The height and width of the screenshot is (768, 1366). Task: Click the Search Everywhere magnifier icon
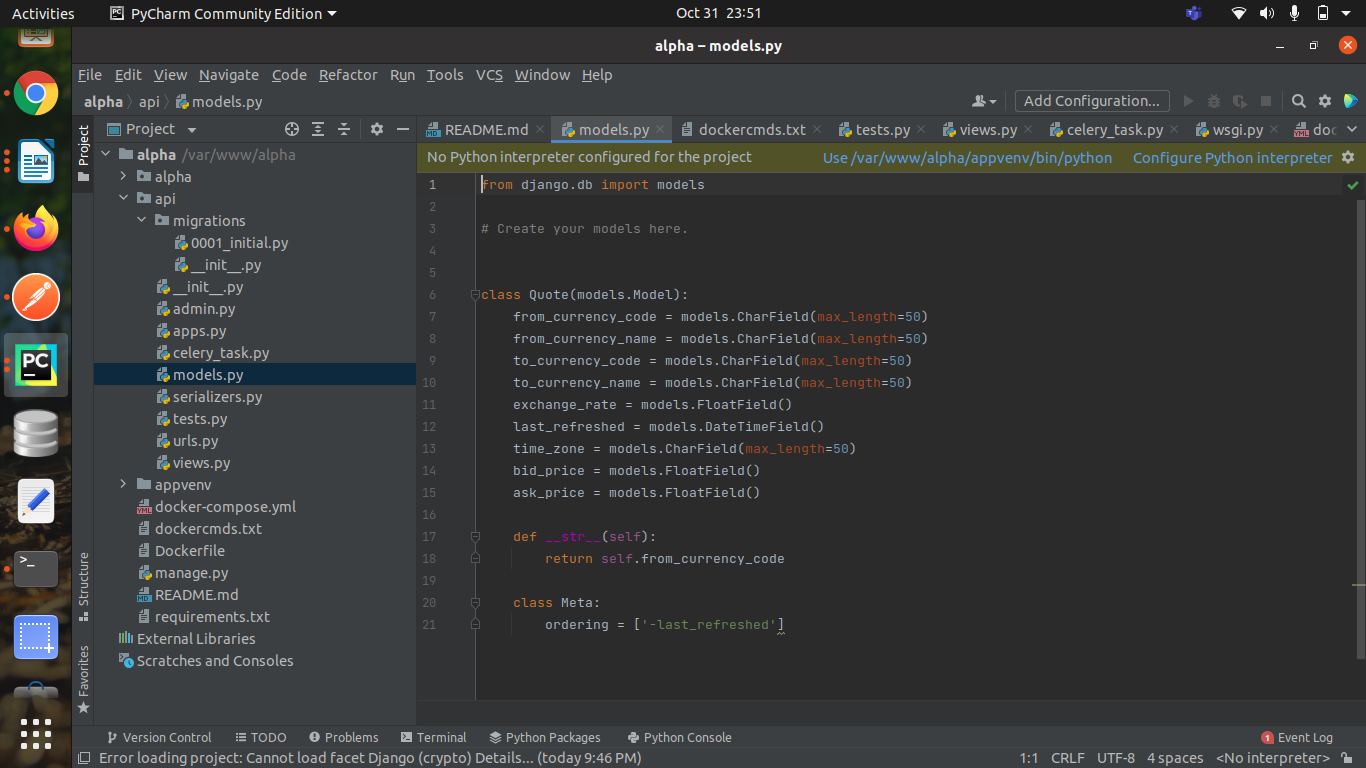(x=1298, y=101)
